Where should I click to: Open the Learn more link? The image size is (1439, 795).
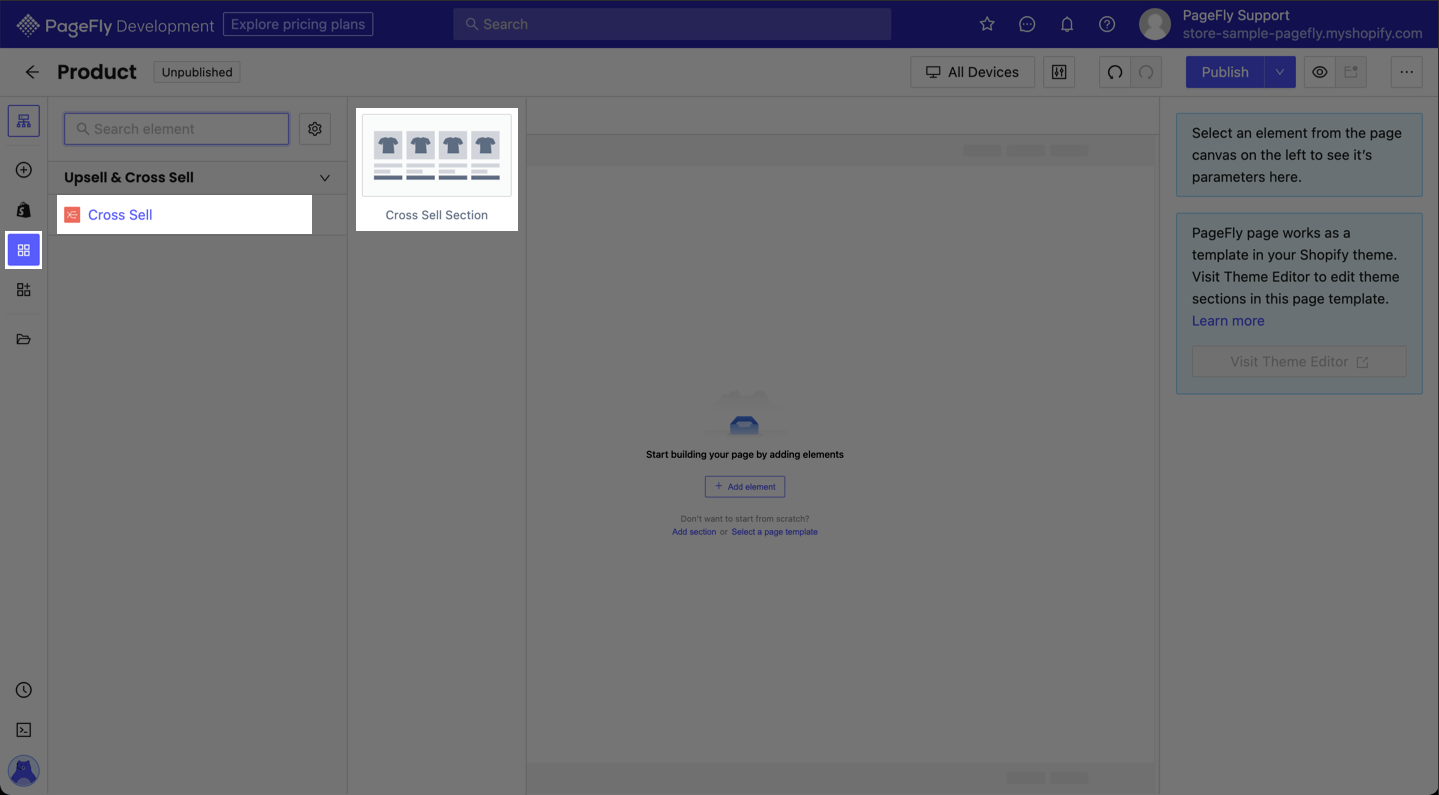tap(1228, 321)
